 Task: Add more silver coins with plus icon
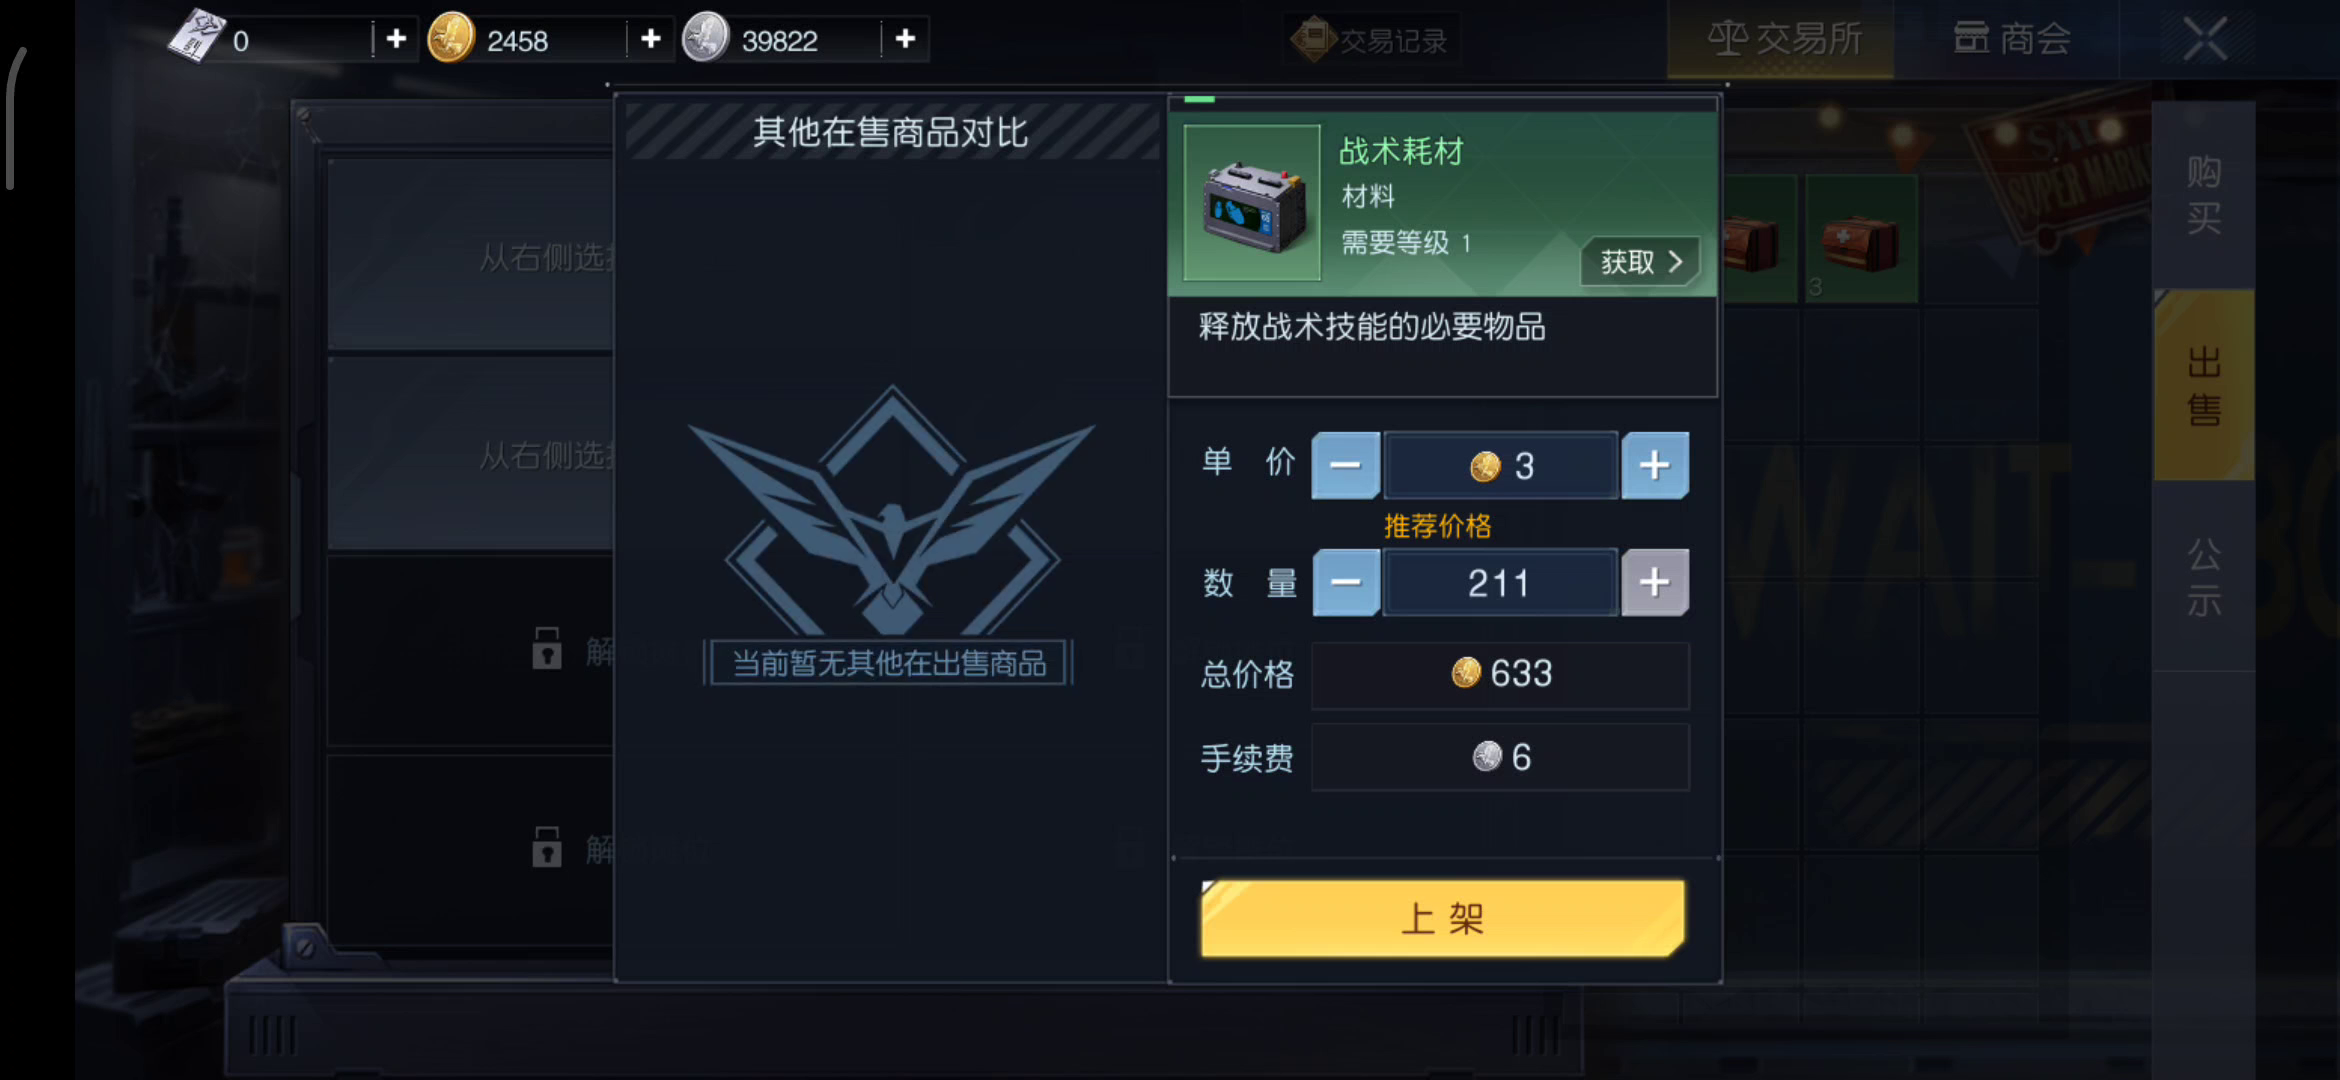coord(905,39)
